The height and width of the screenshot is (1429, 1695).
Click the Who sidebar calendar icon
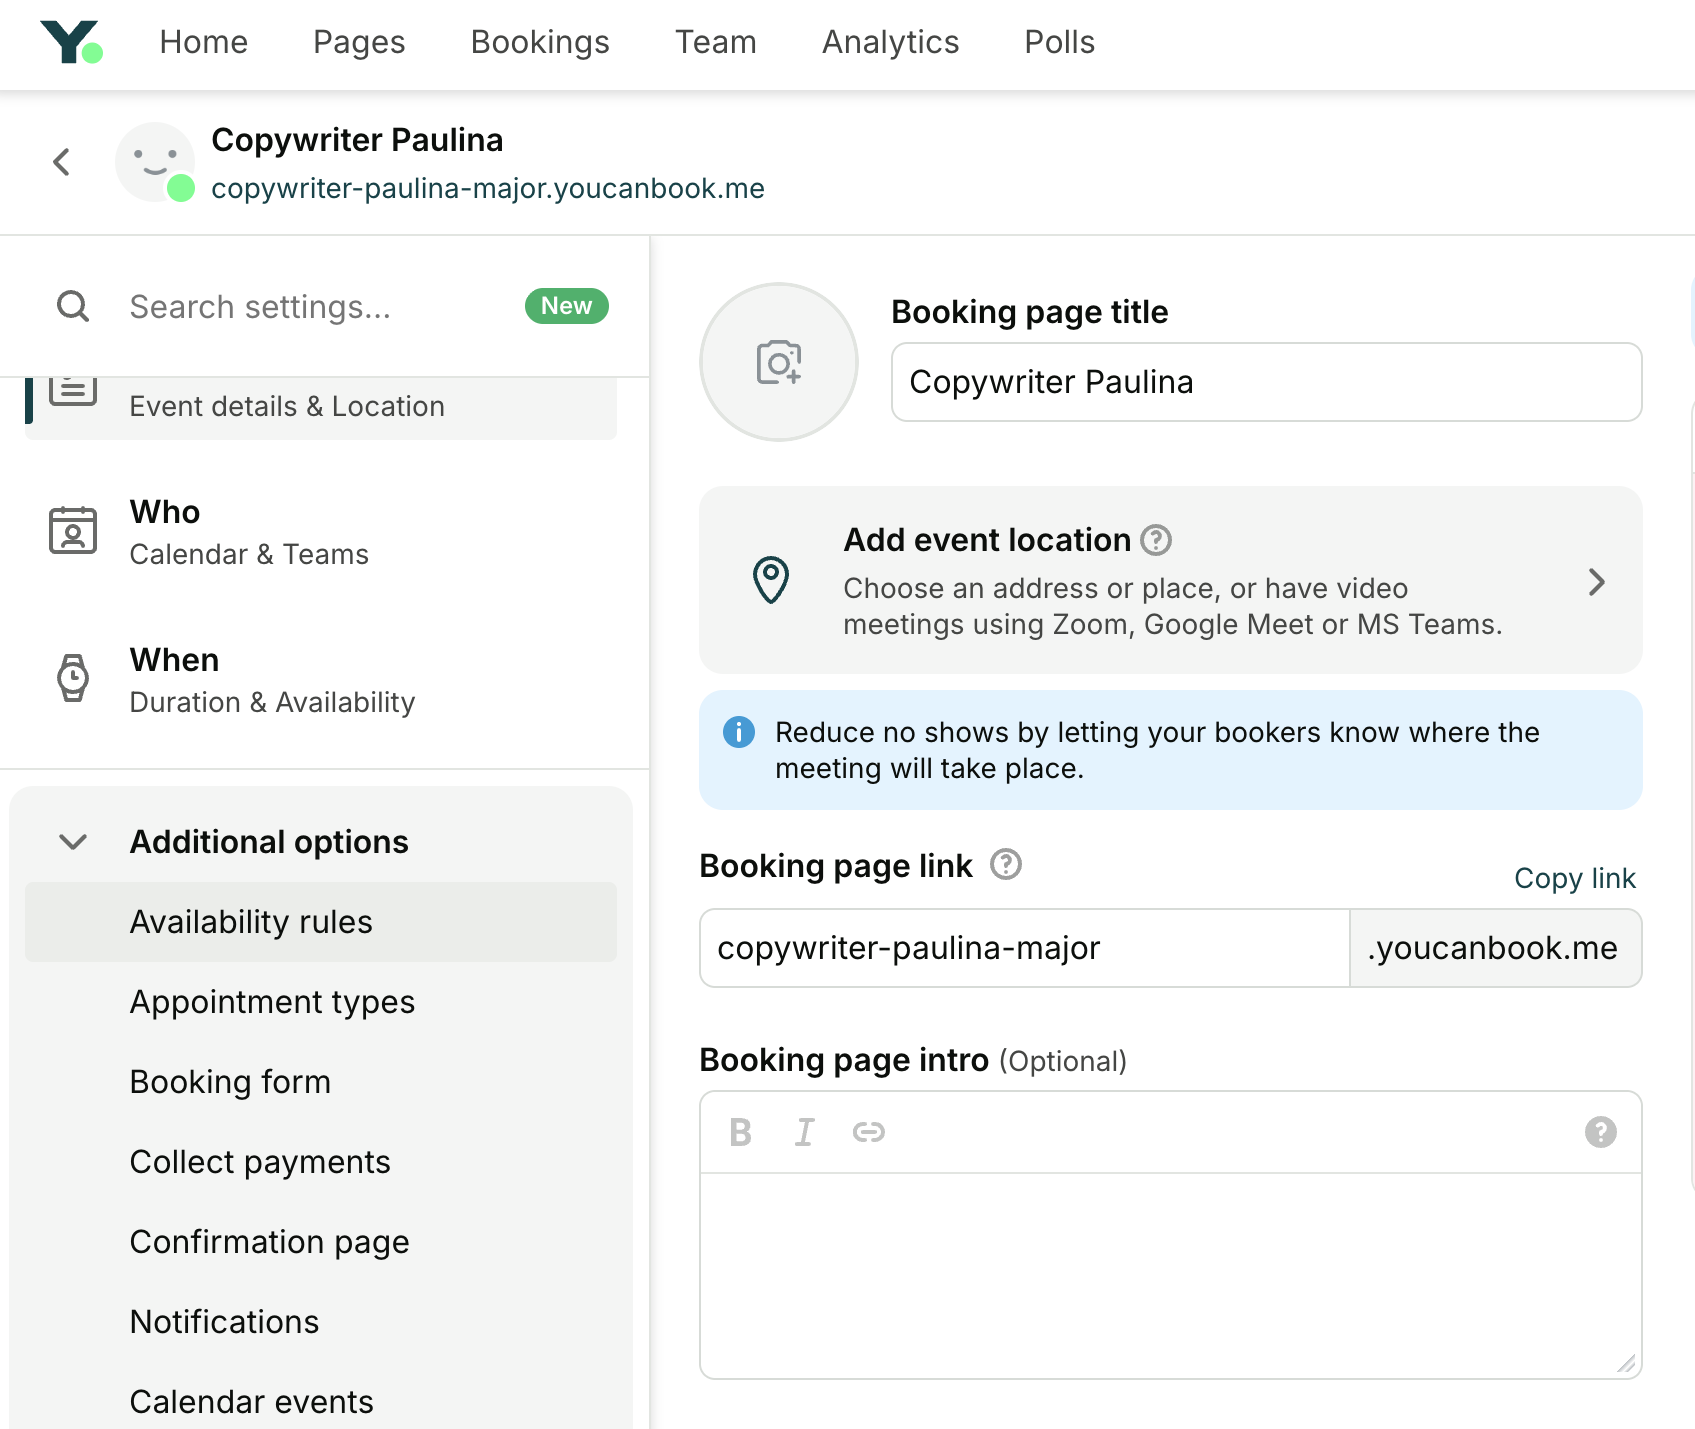[x=71, y=531]
